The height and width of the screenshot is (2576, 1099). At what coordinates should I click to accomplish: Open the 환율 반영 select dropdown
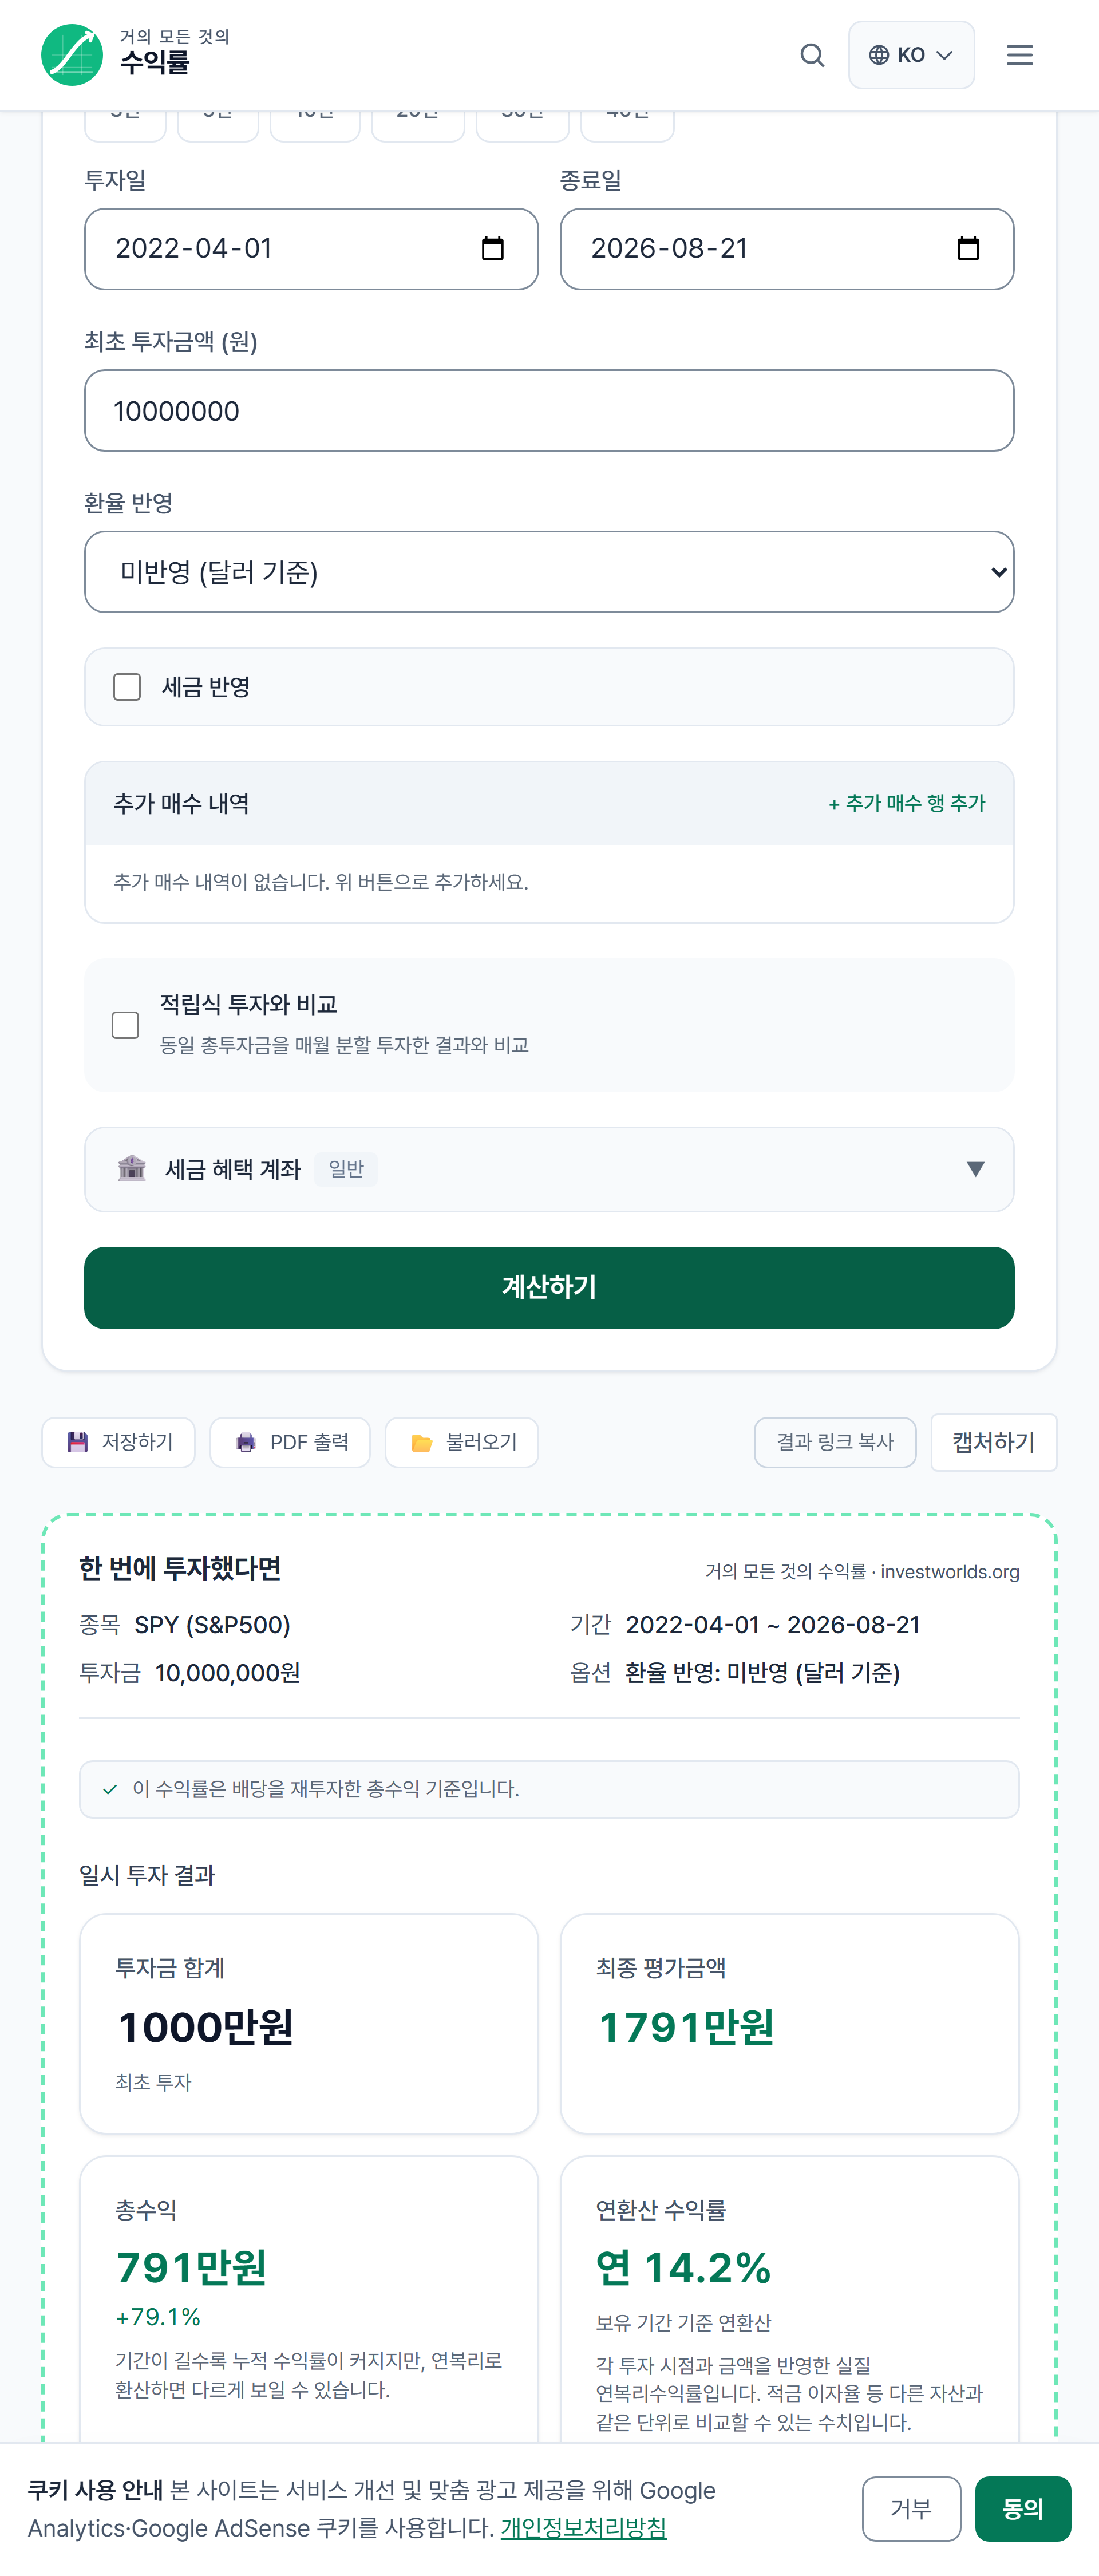549,572
